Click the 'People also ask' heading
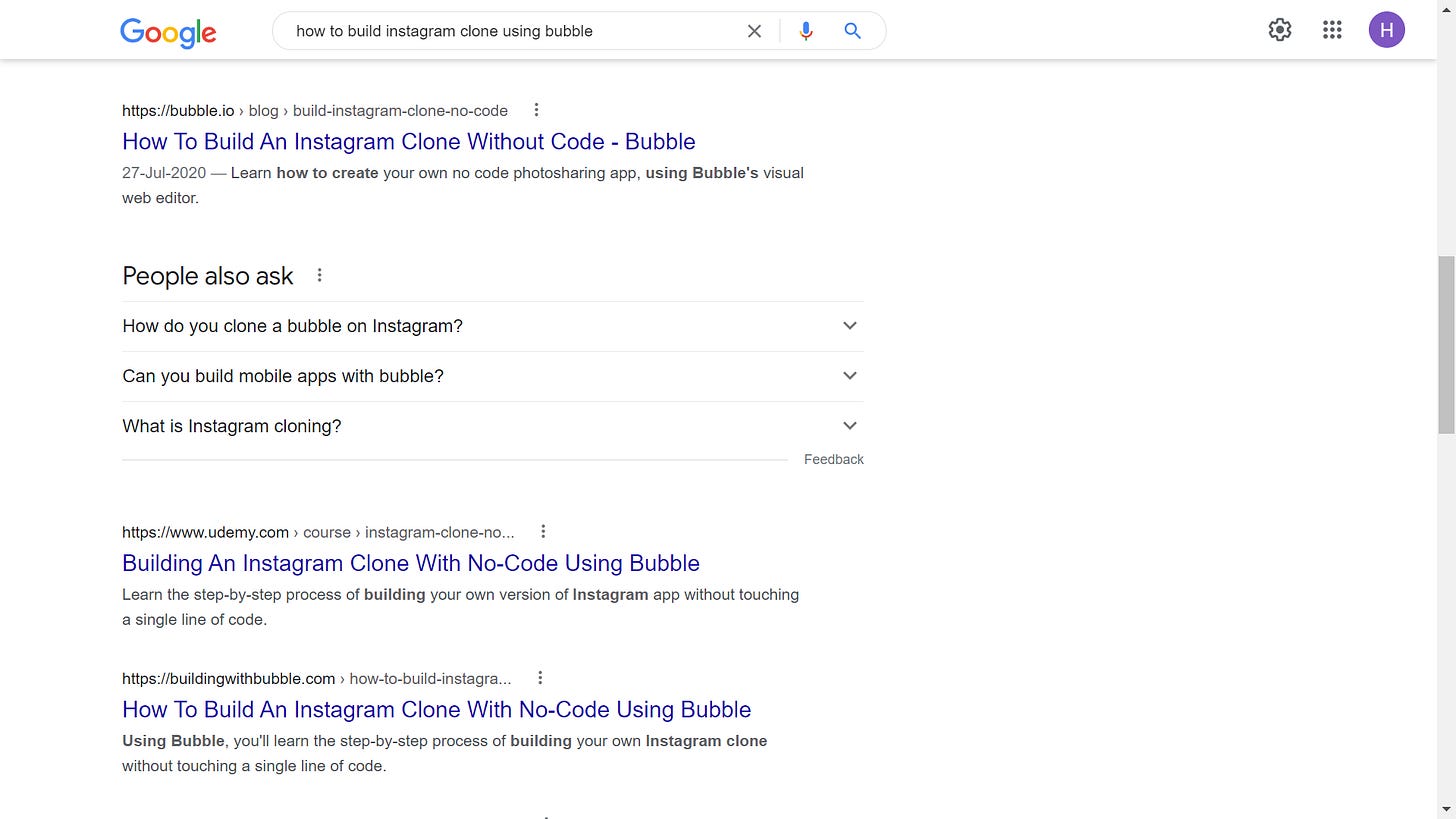This screenshot has width=1456, height=819. pyautogui.click(x=208, y=276)
